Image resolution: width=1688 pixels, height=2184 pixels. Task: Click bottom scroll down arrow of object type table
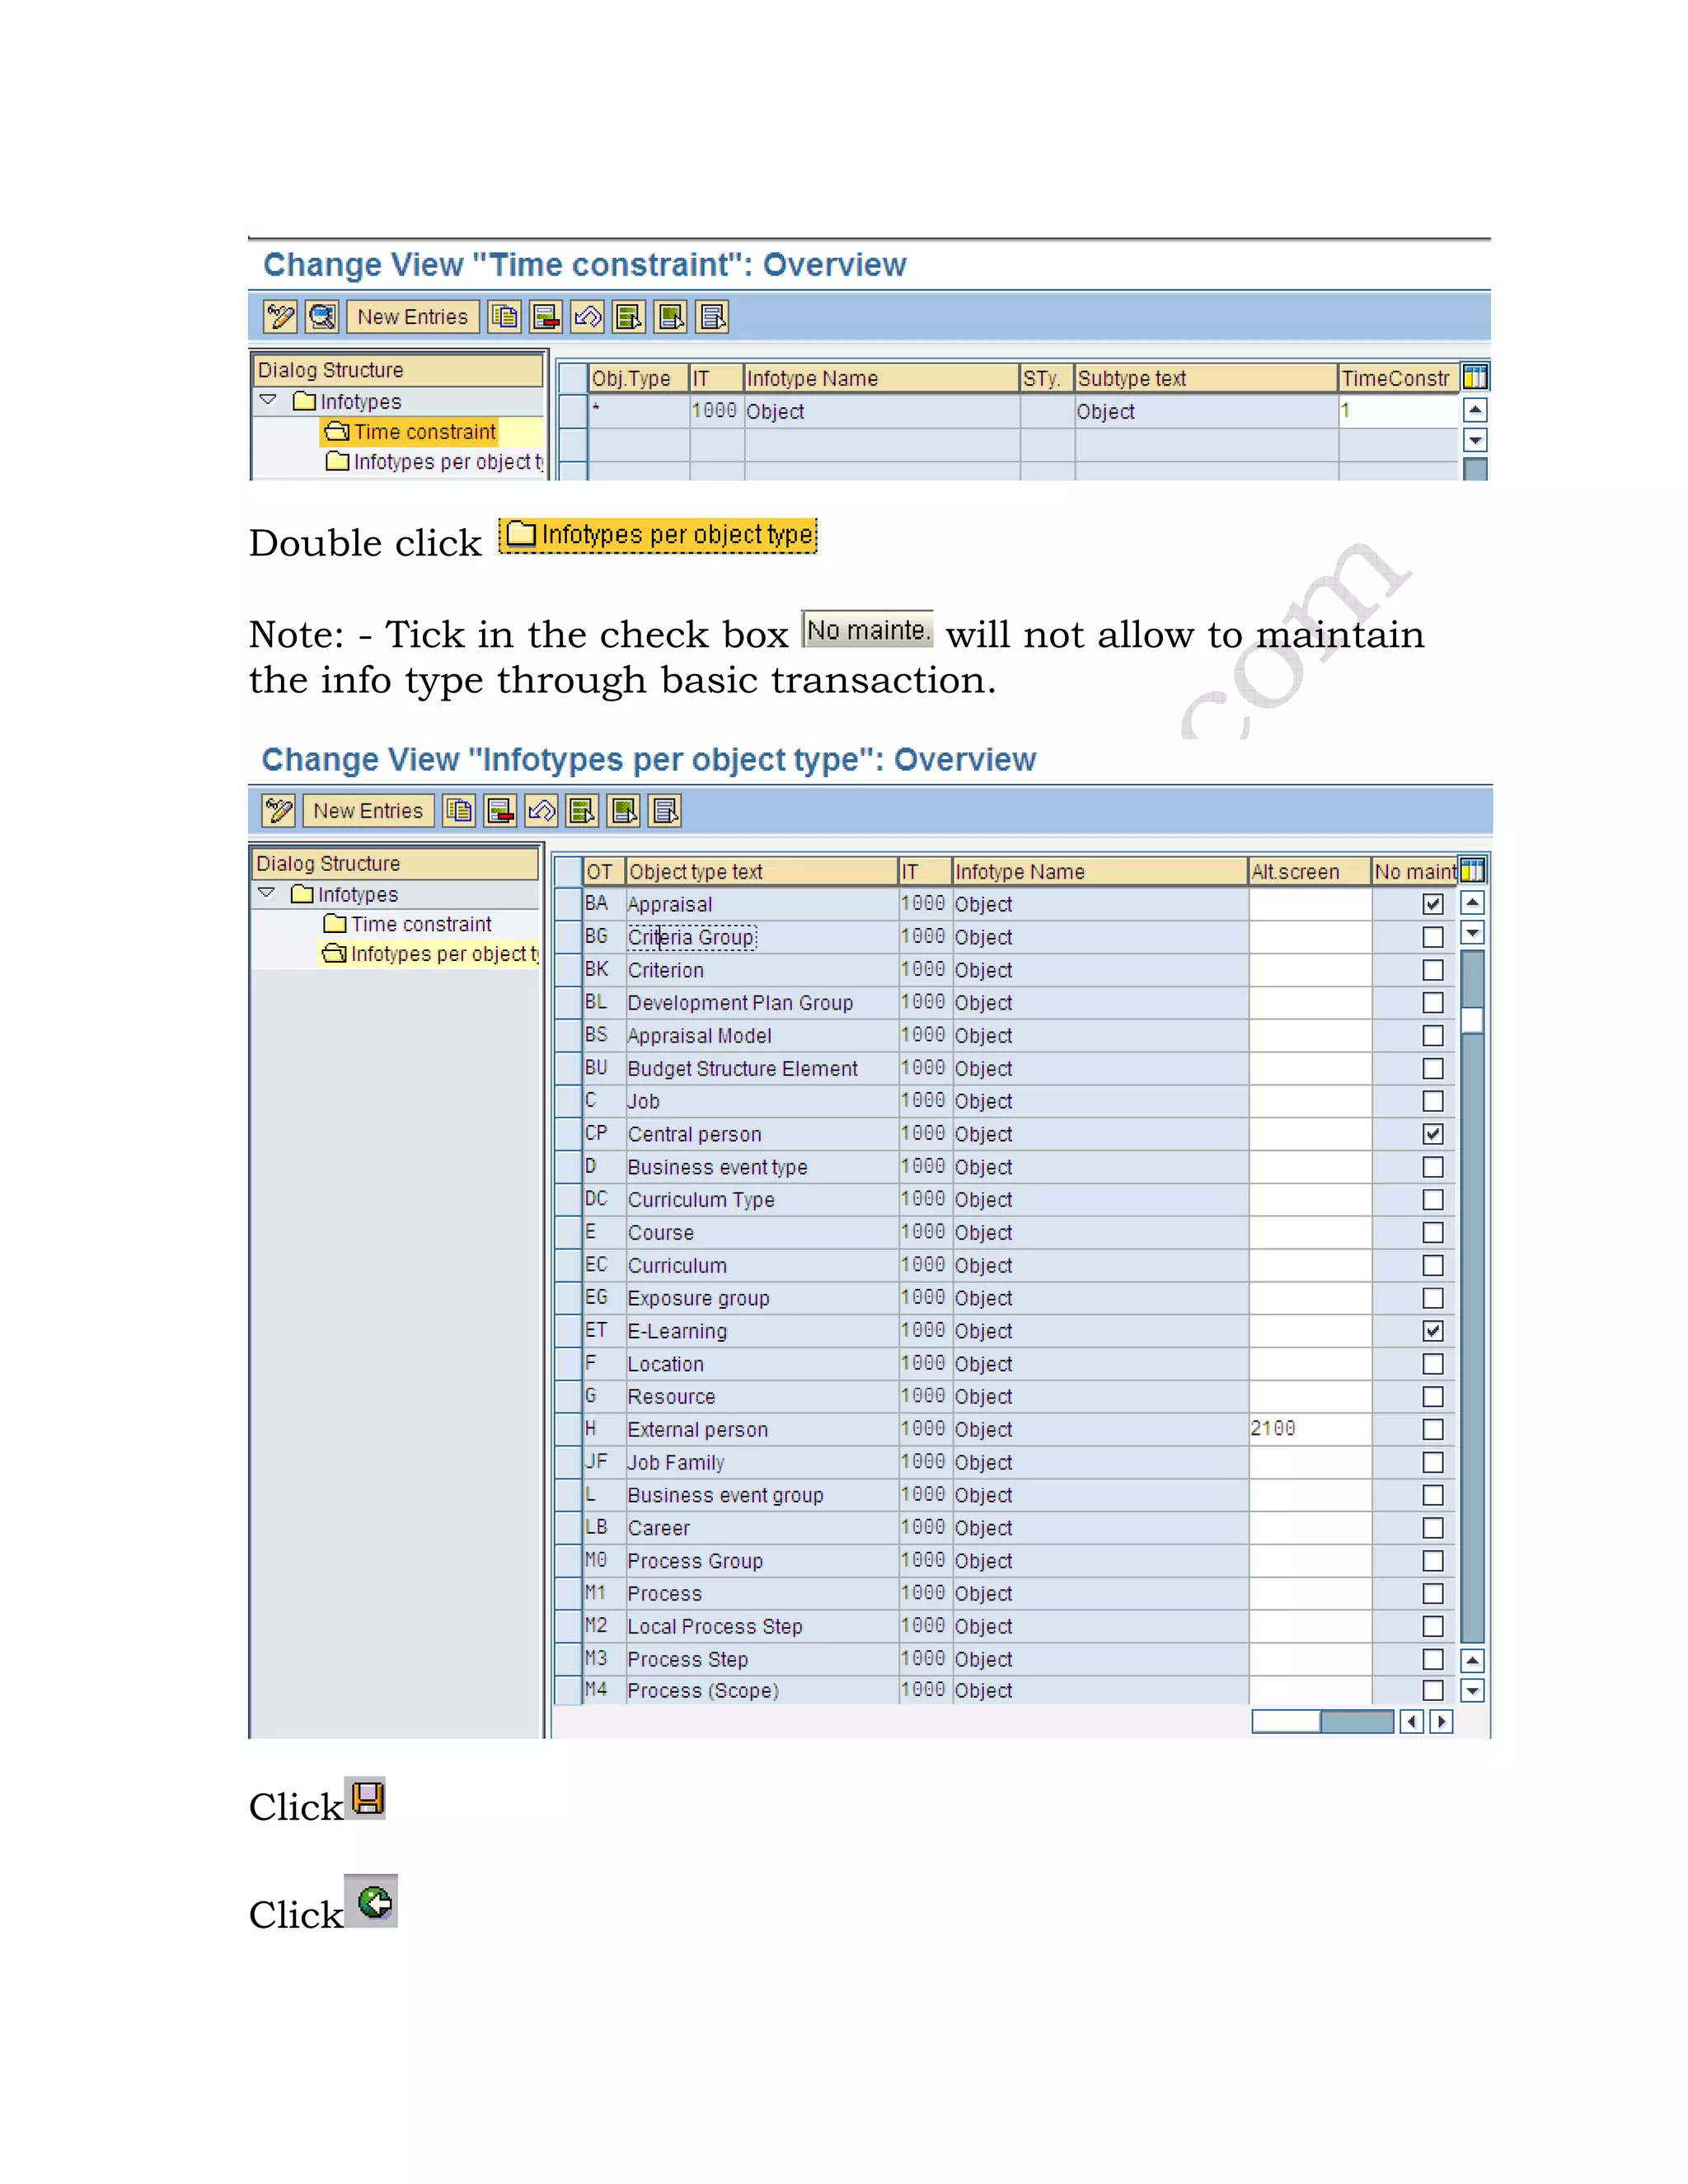coord(1472,1691)
